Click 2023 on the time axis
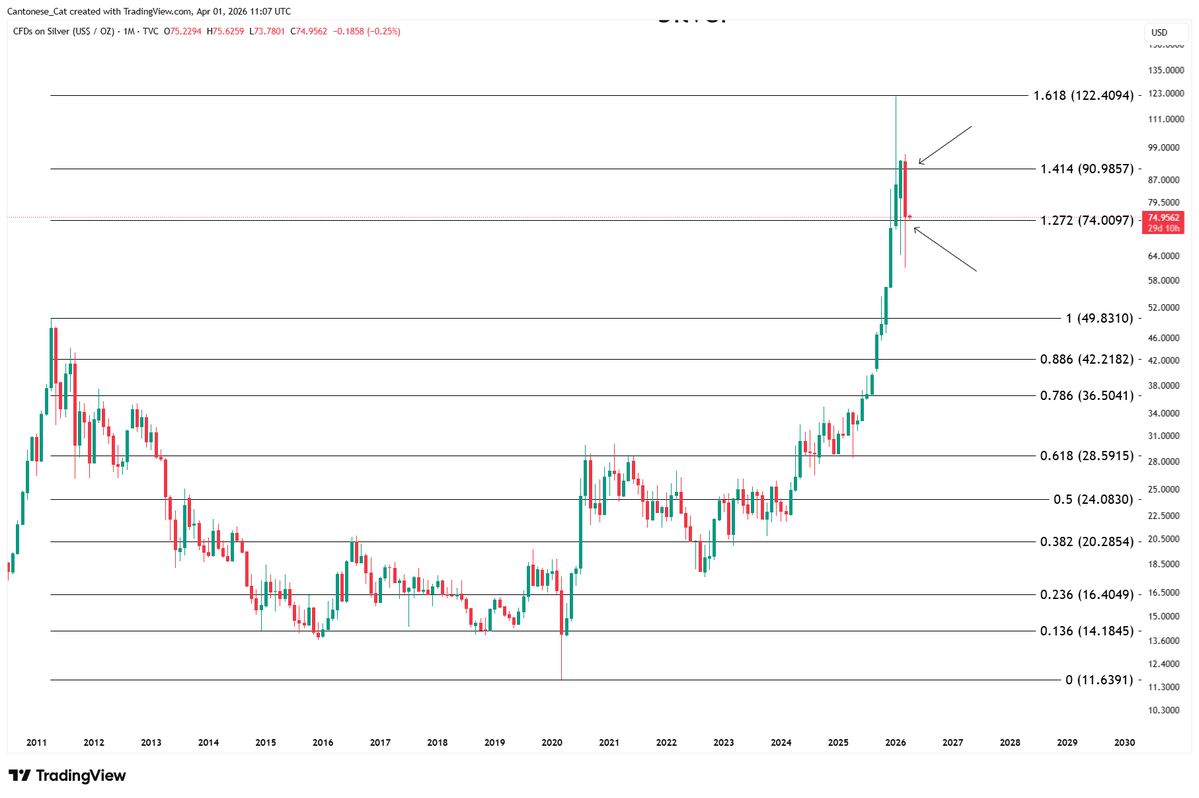This screenshot has width=1199, height=798. point(723,742)
